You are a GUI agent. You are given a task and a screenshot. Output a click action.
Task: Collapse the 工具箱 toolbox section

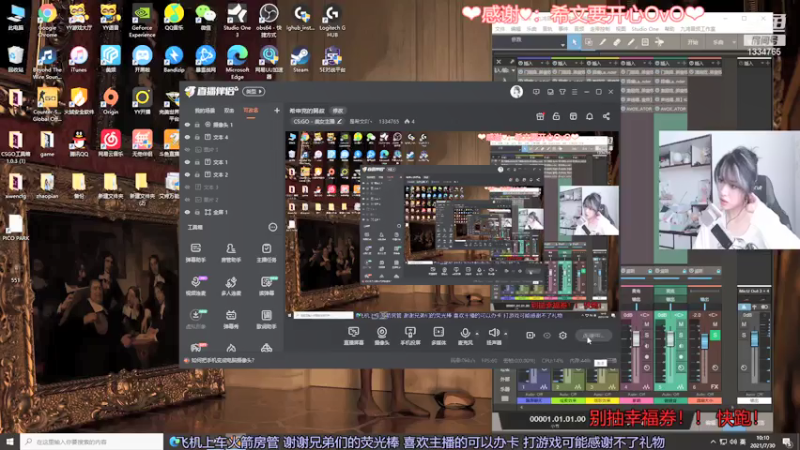272,227
